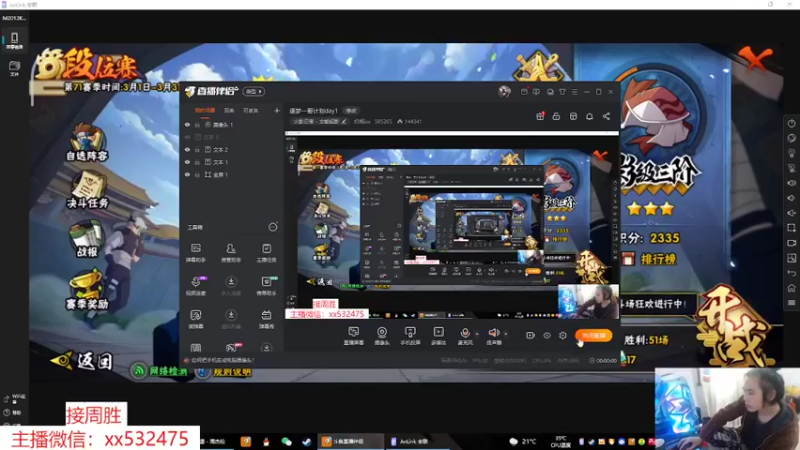Add 直播屏幕 screen capture source
This screenshot has width=800, height=450.
pyautogui.click(x=354, y=336)
